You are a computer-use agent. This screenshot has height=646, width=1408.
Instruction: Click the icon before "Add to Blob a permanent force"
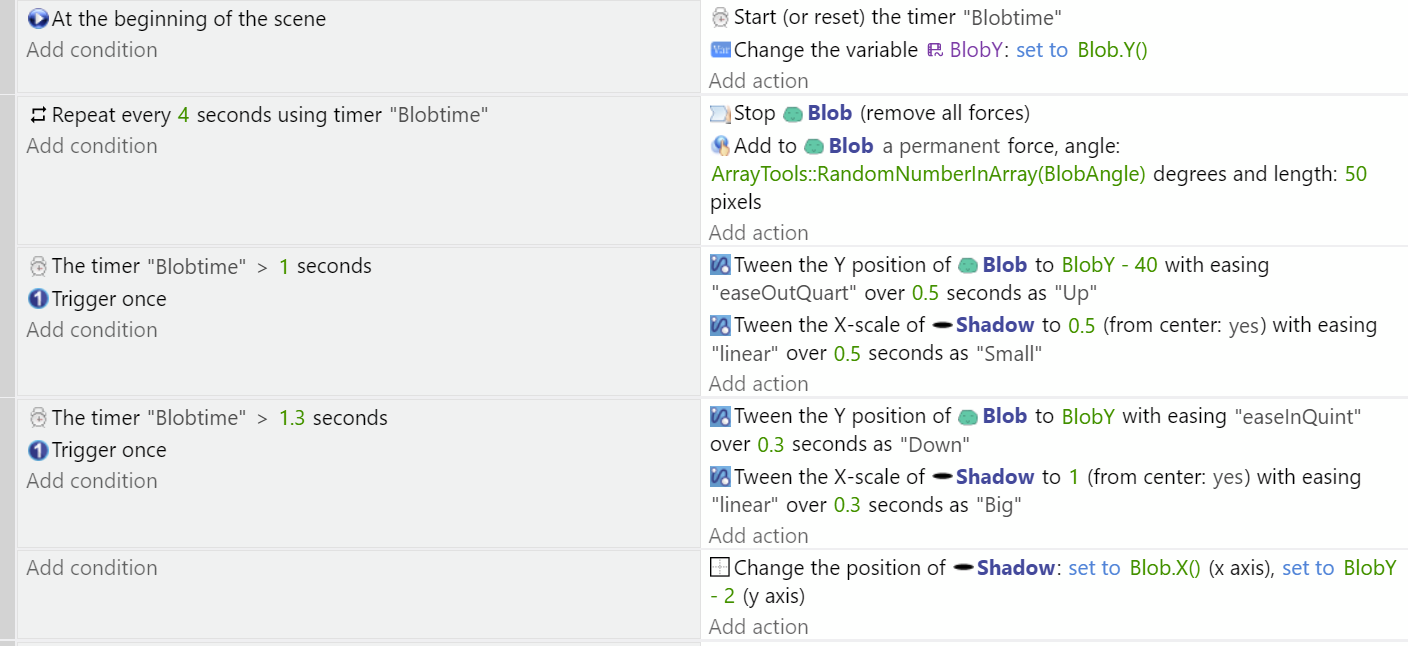tap(720, 146)
